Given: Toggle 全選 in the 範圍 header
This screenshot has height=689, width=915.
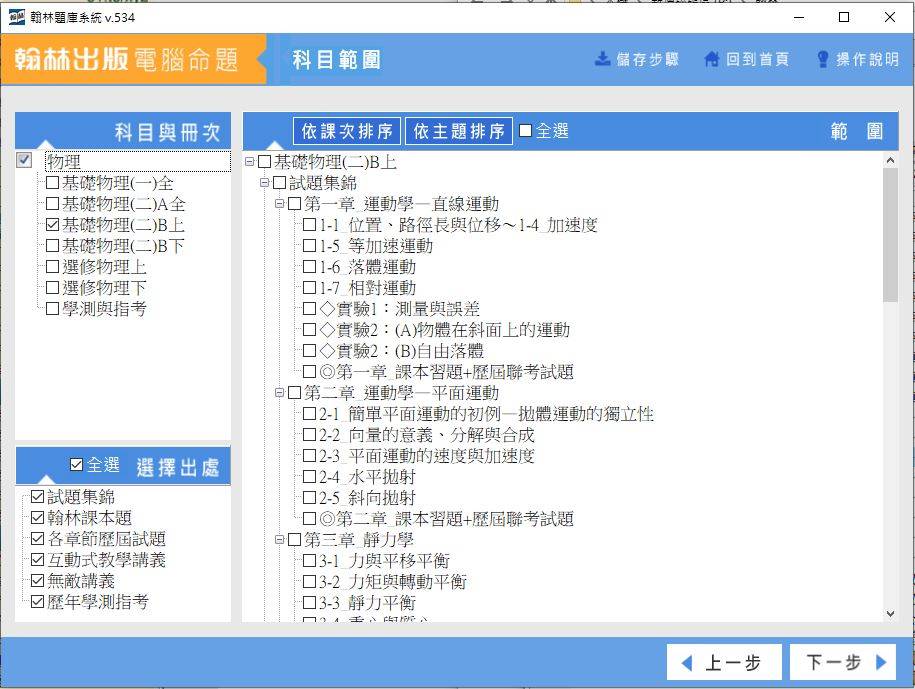Looking at the screenshot, I should [x=525, y=130].
